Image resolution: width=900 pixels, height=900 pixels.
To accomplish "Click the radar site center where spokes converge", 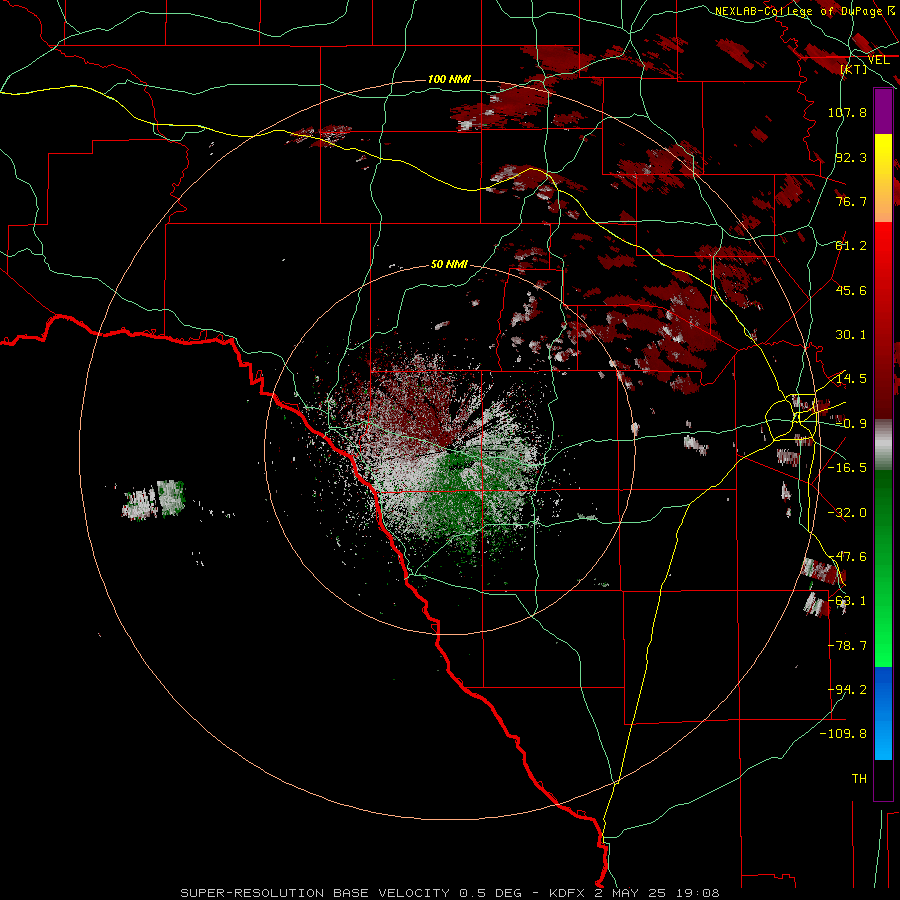I will click(x=452, y=448).
